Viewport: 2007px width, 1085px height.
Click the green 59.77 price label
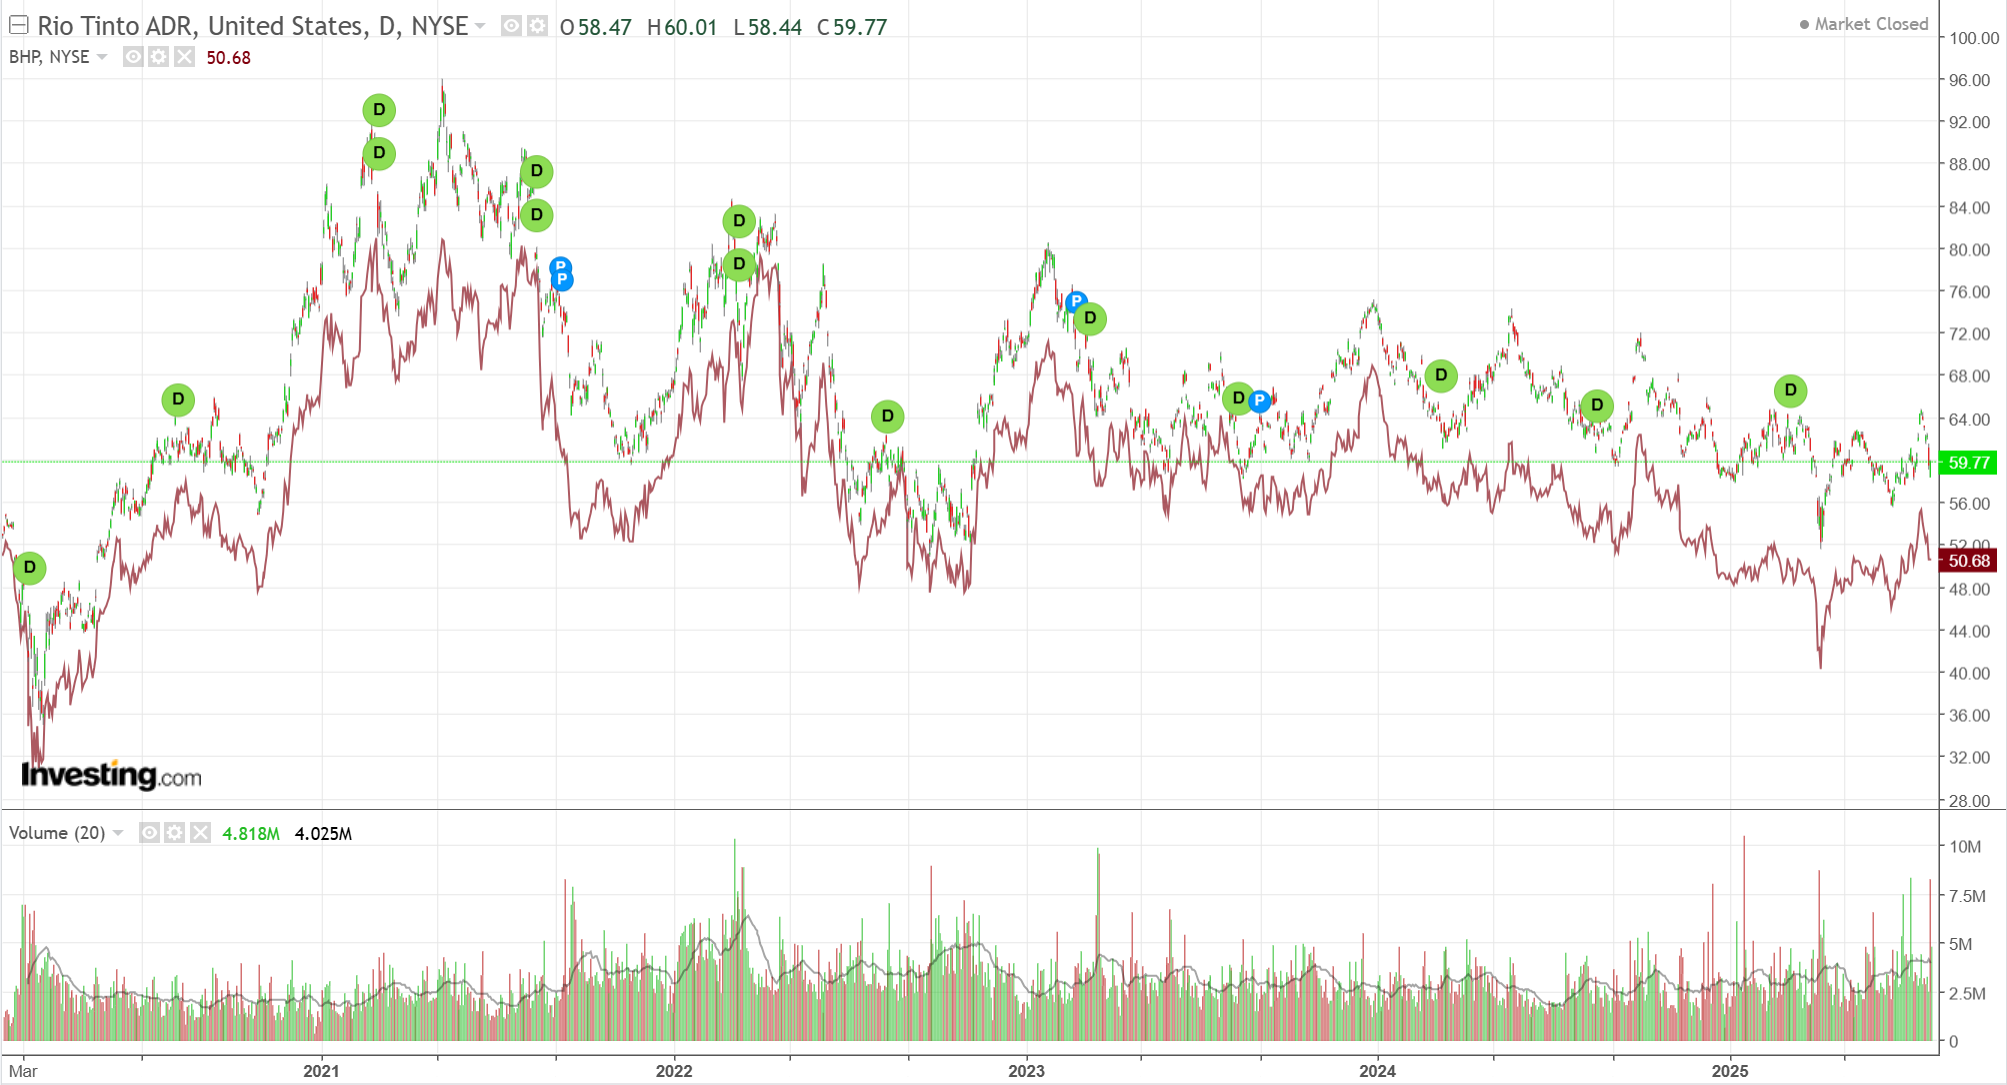click(1968, 463)
